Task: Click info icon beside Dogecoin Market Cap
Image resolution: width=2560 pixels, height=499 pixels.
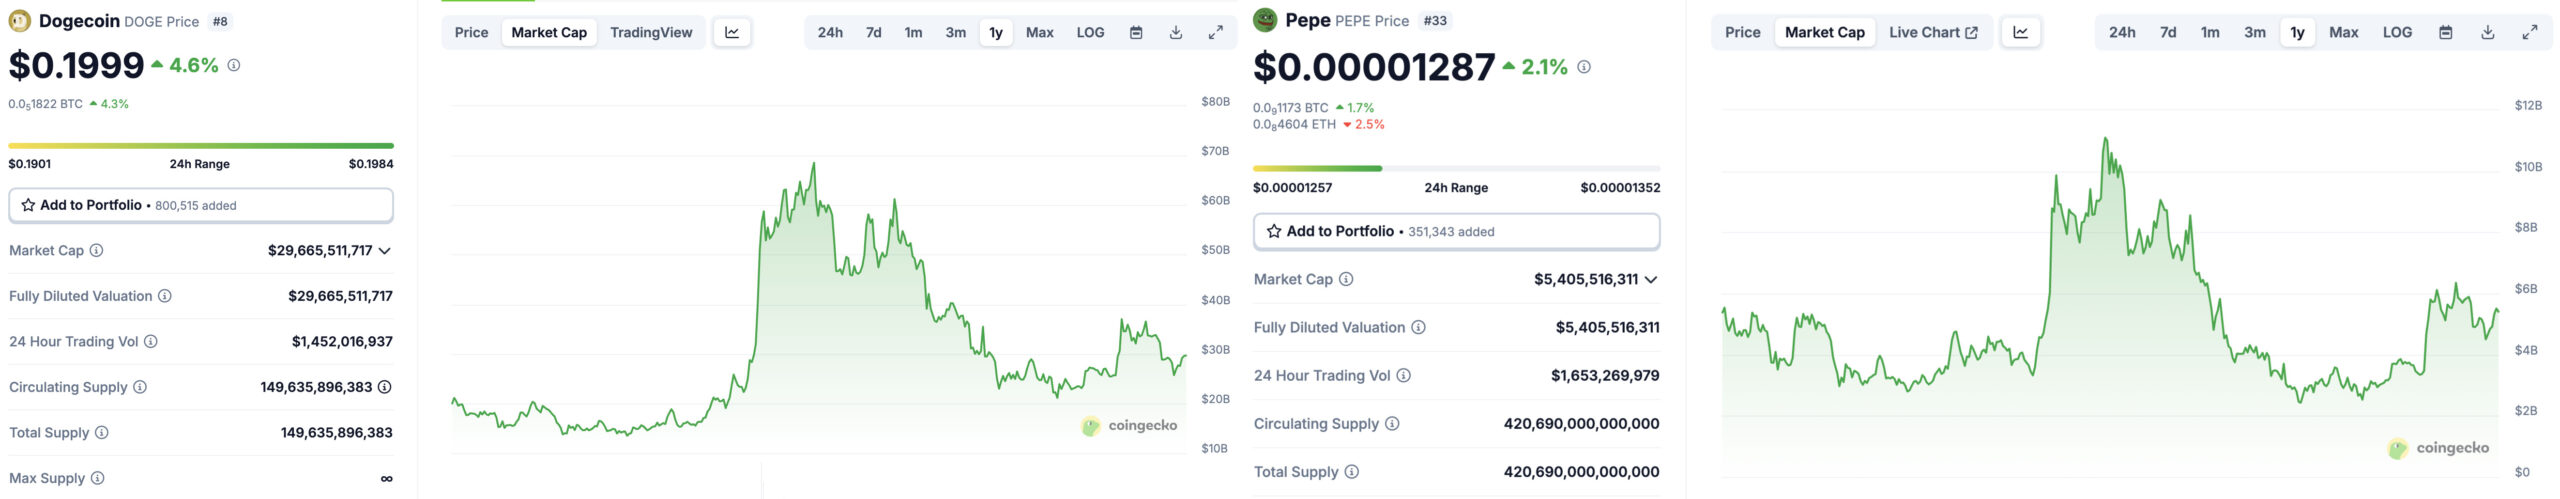Action: coord(96,251)
